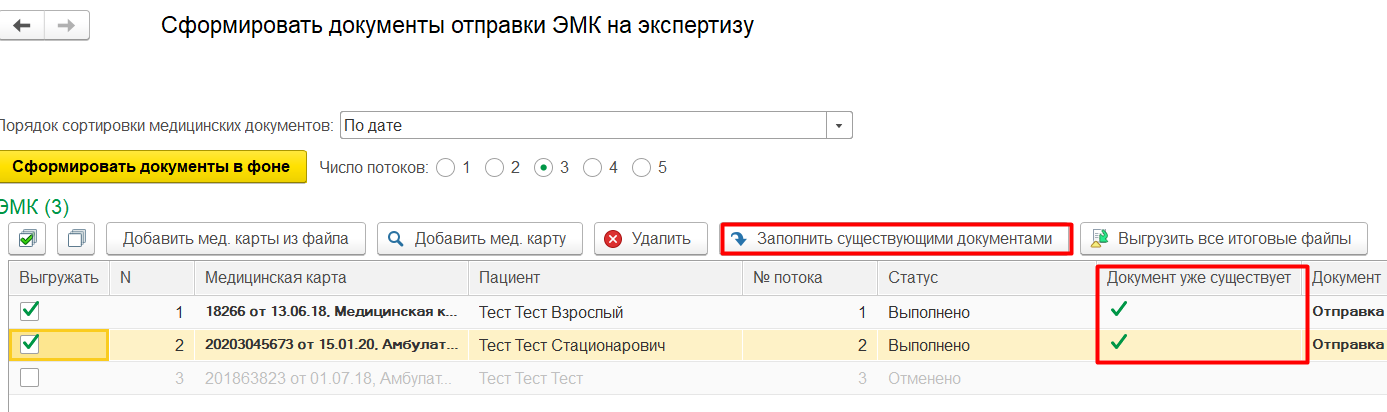
Task: Select patient cell Тест Тест Взрослый
Action: click(551, 312)
